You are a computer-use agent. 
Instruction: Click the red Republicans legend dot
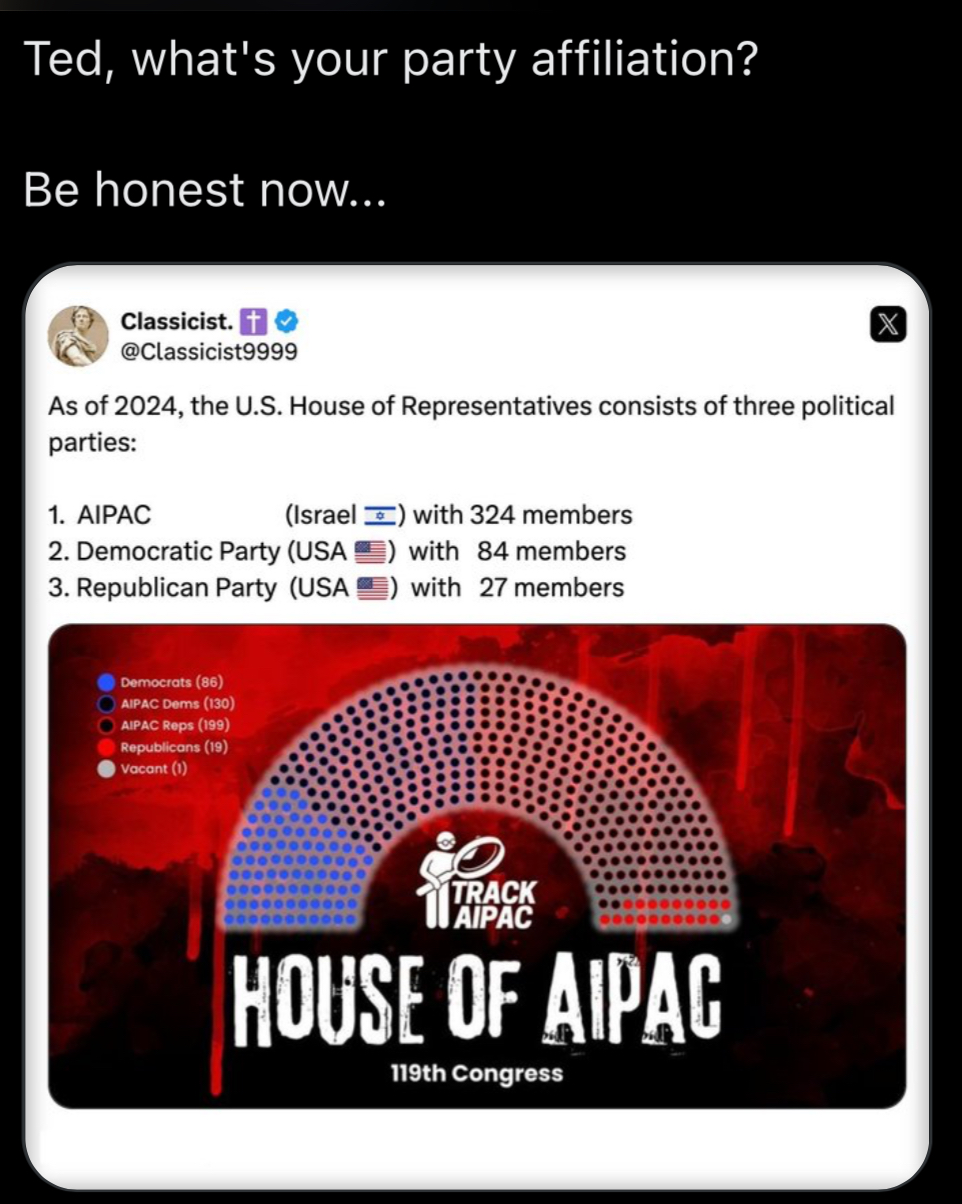point(106,747)
